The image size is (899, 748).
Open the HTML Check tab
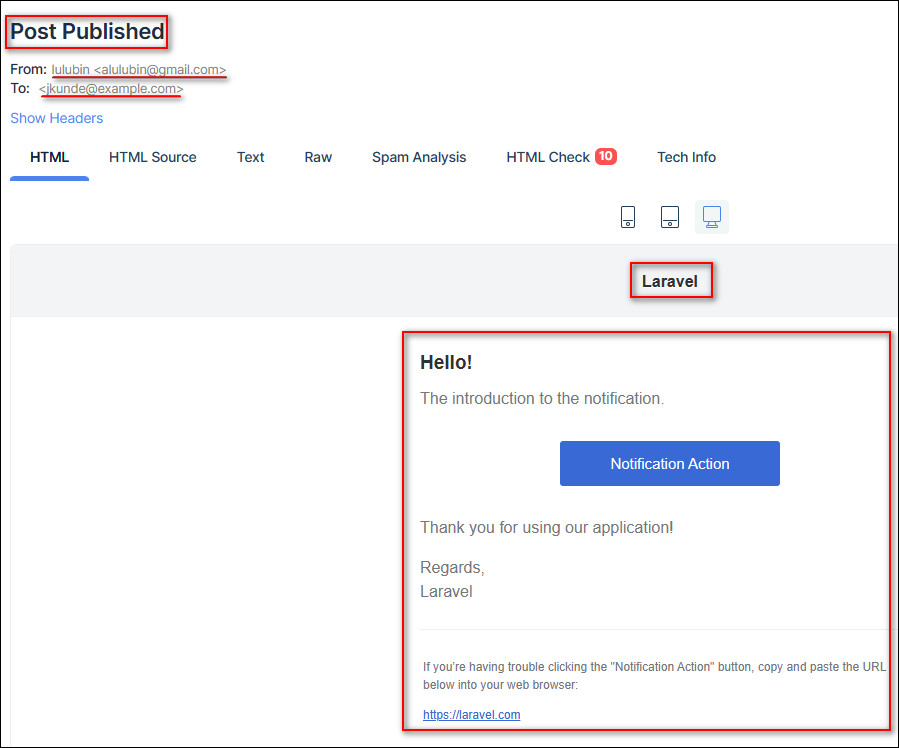point(548,157)
